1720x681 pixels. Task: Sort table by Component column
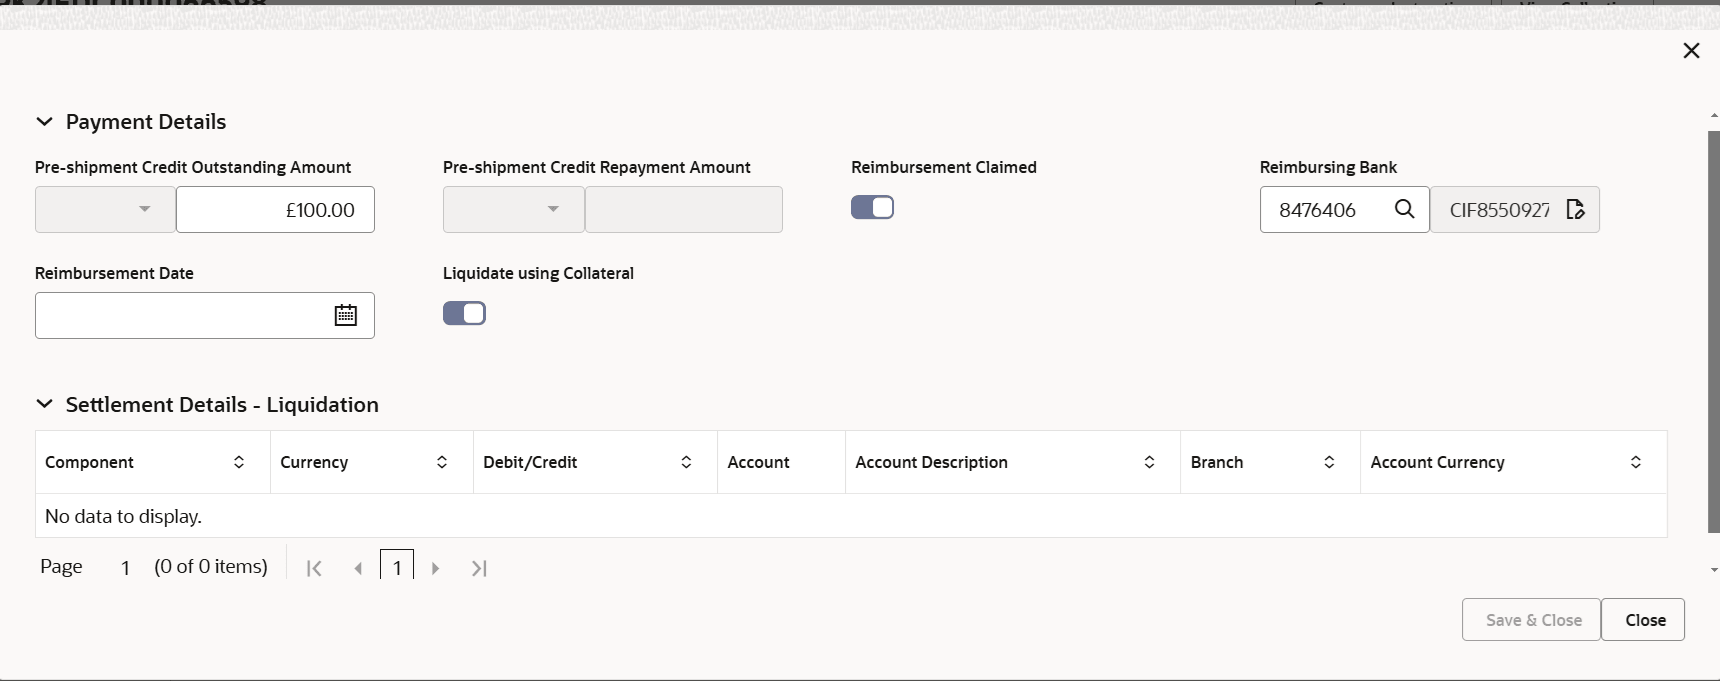click(239, 462)
